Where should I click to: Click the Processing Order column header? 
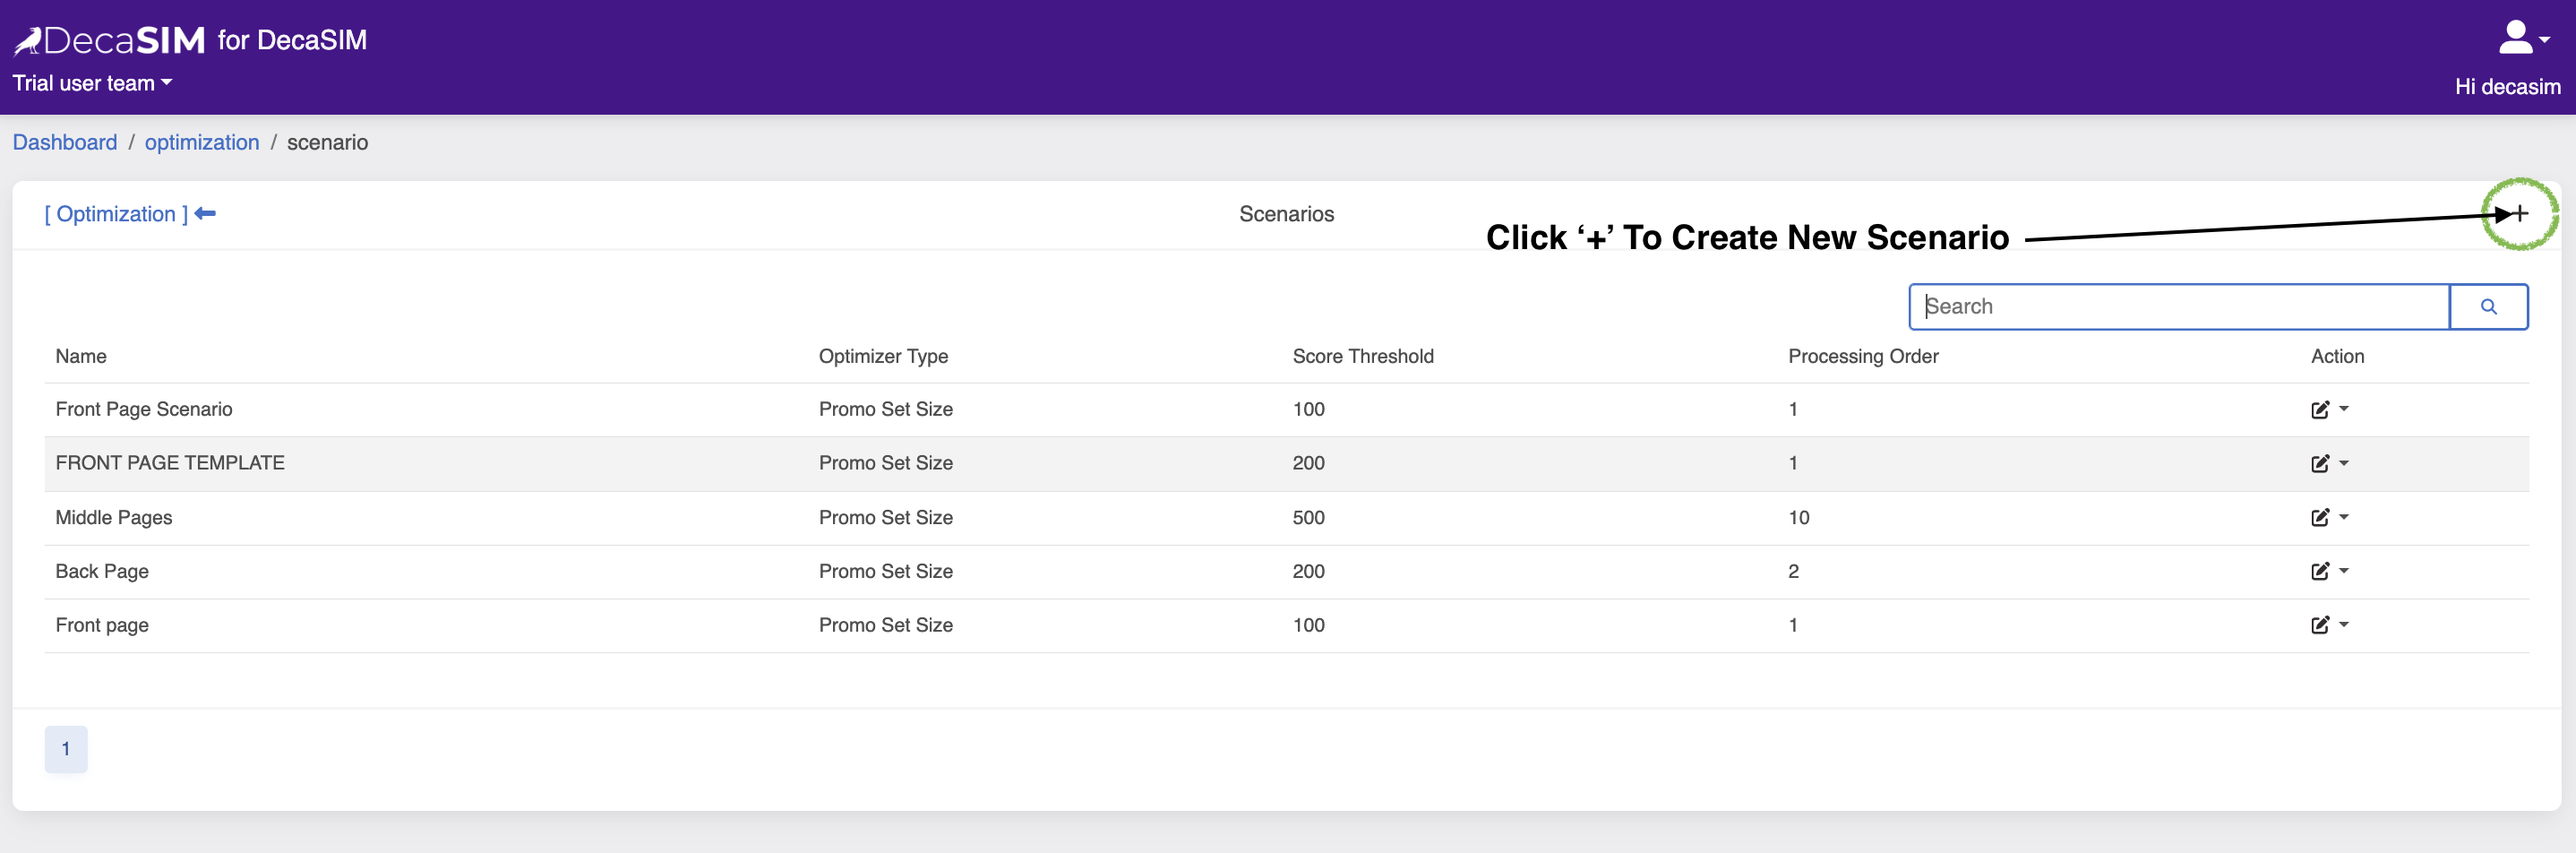pyautogui.click(x=1863, y=356)
